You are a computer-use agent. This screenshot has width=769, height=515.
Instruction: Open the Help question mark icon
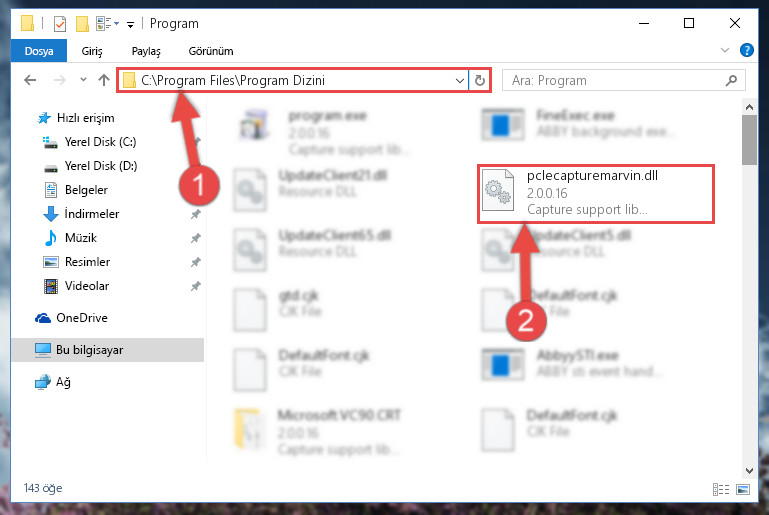pos(746,50)
